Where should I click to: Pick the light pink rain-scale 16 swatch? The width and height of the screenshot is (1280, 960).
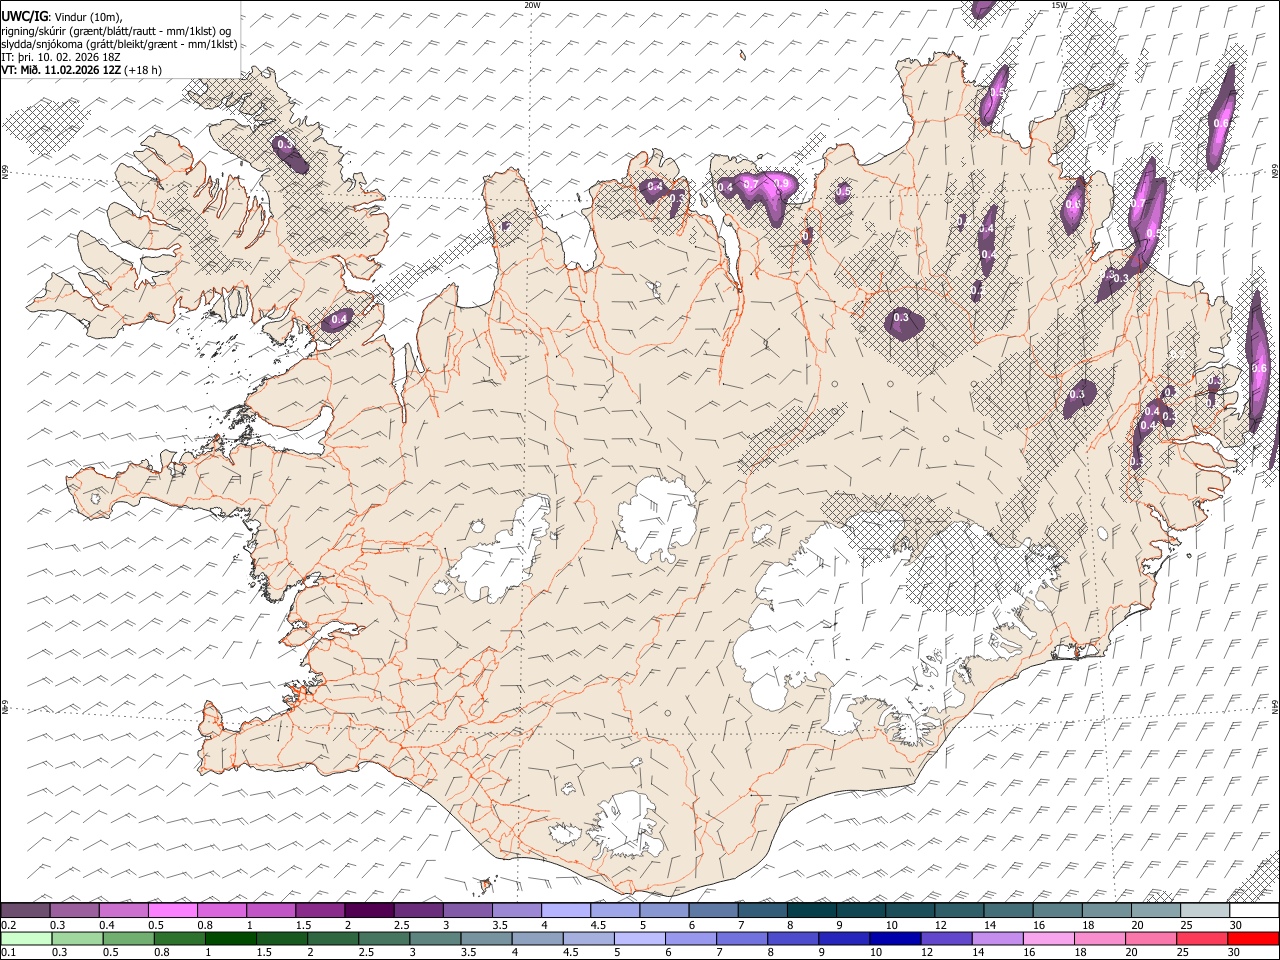pos(1049,938)
